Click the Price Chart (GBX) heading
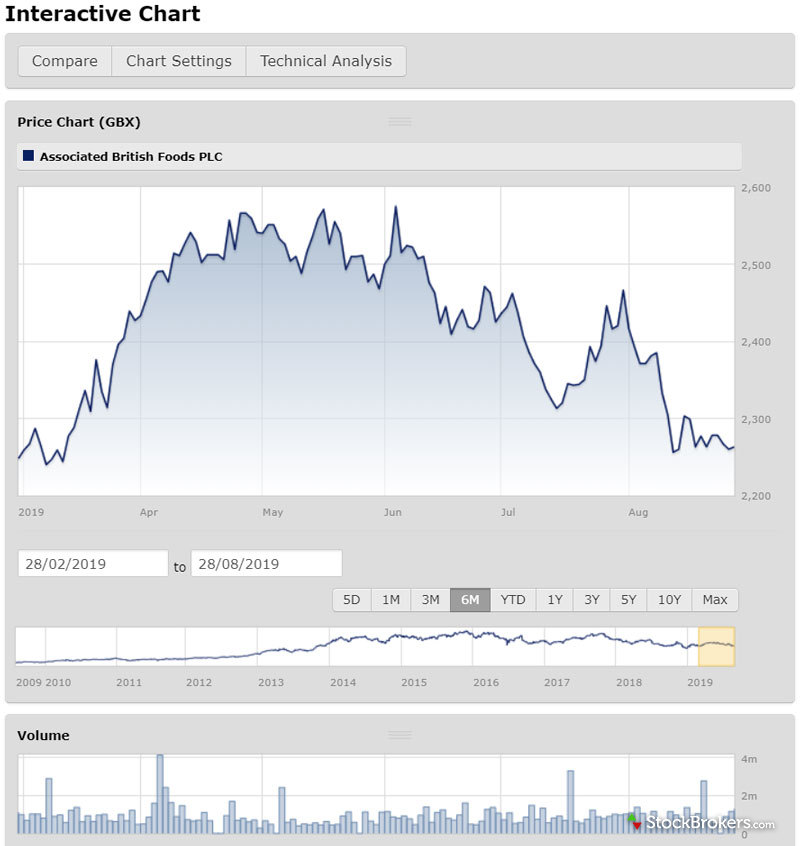Screen dimensions: 800x846 click(x=79, y=122)
